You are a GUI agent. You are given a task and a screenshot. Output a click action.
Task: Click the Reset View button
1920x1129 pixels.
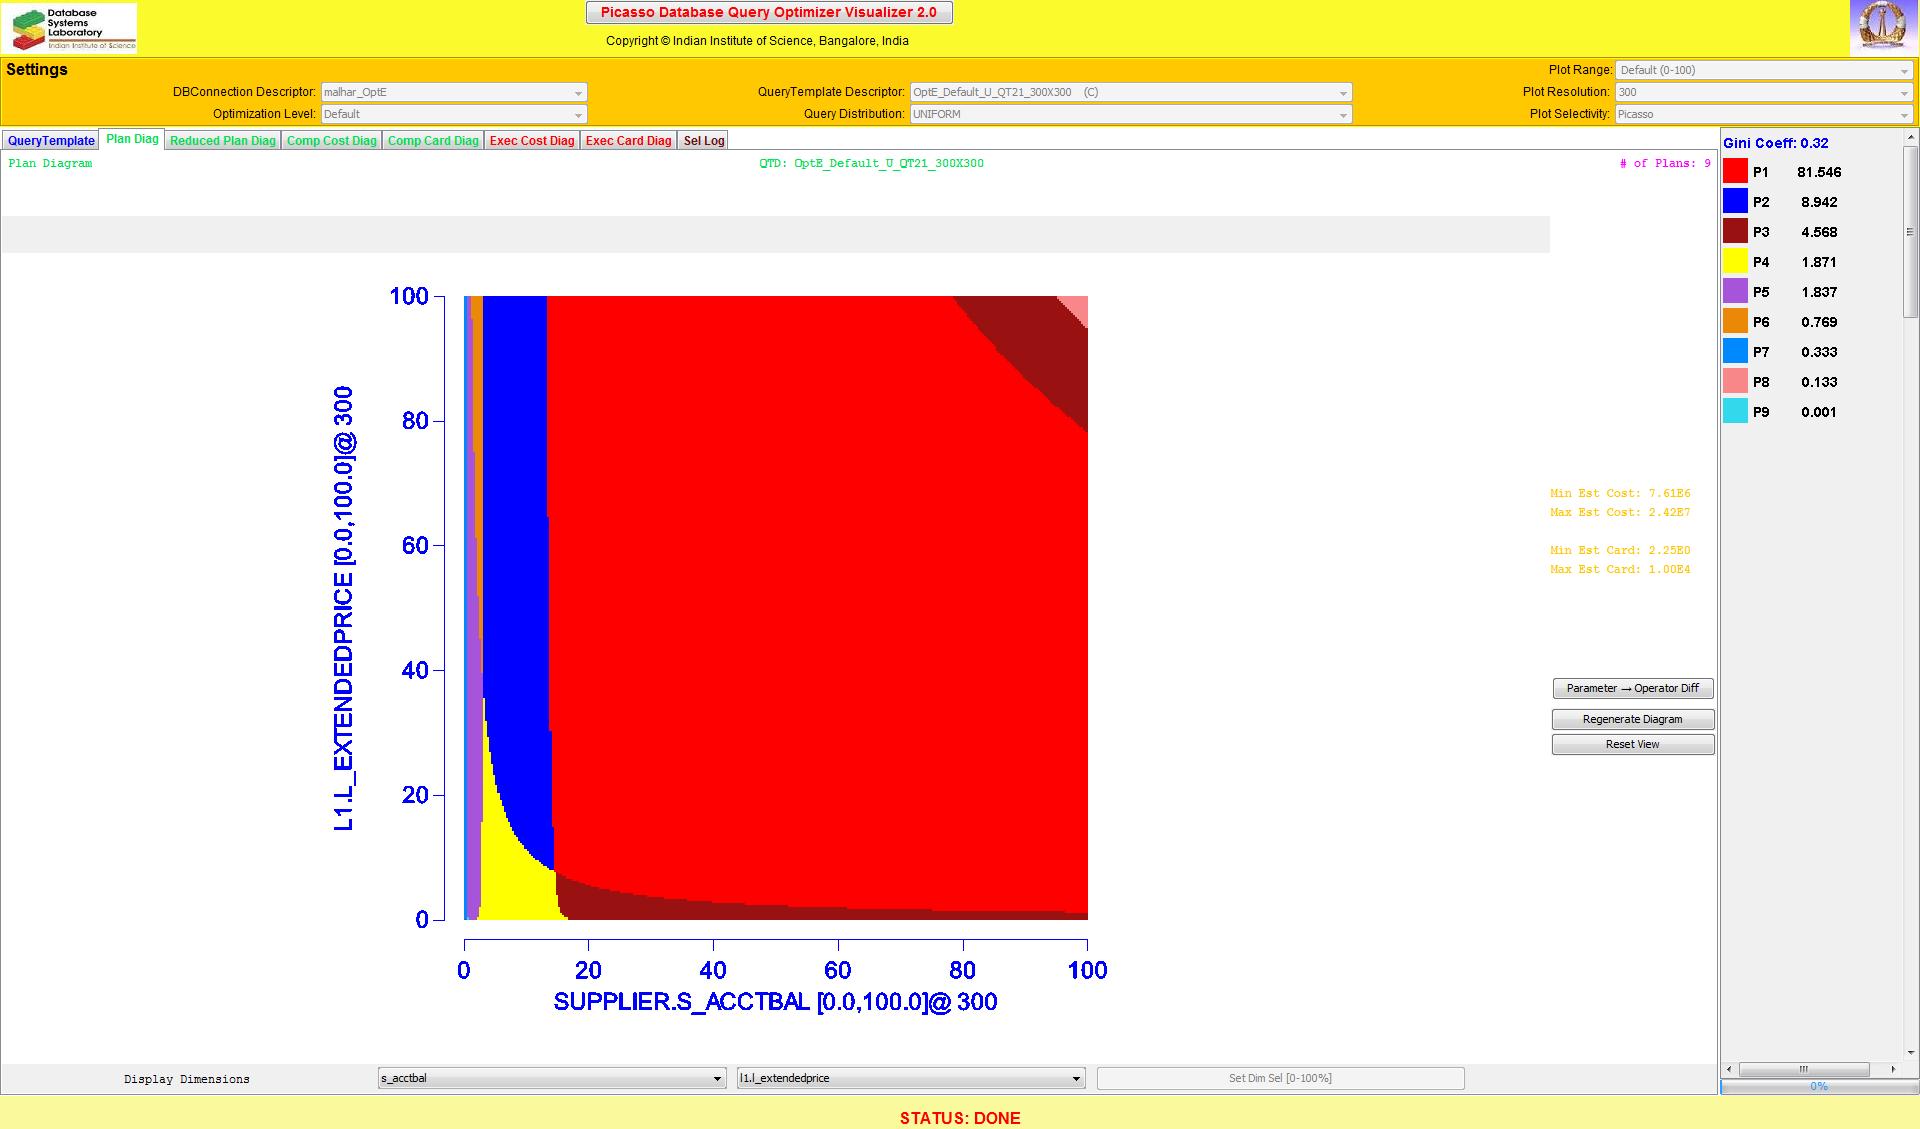pos(1632,745)
